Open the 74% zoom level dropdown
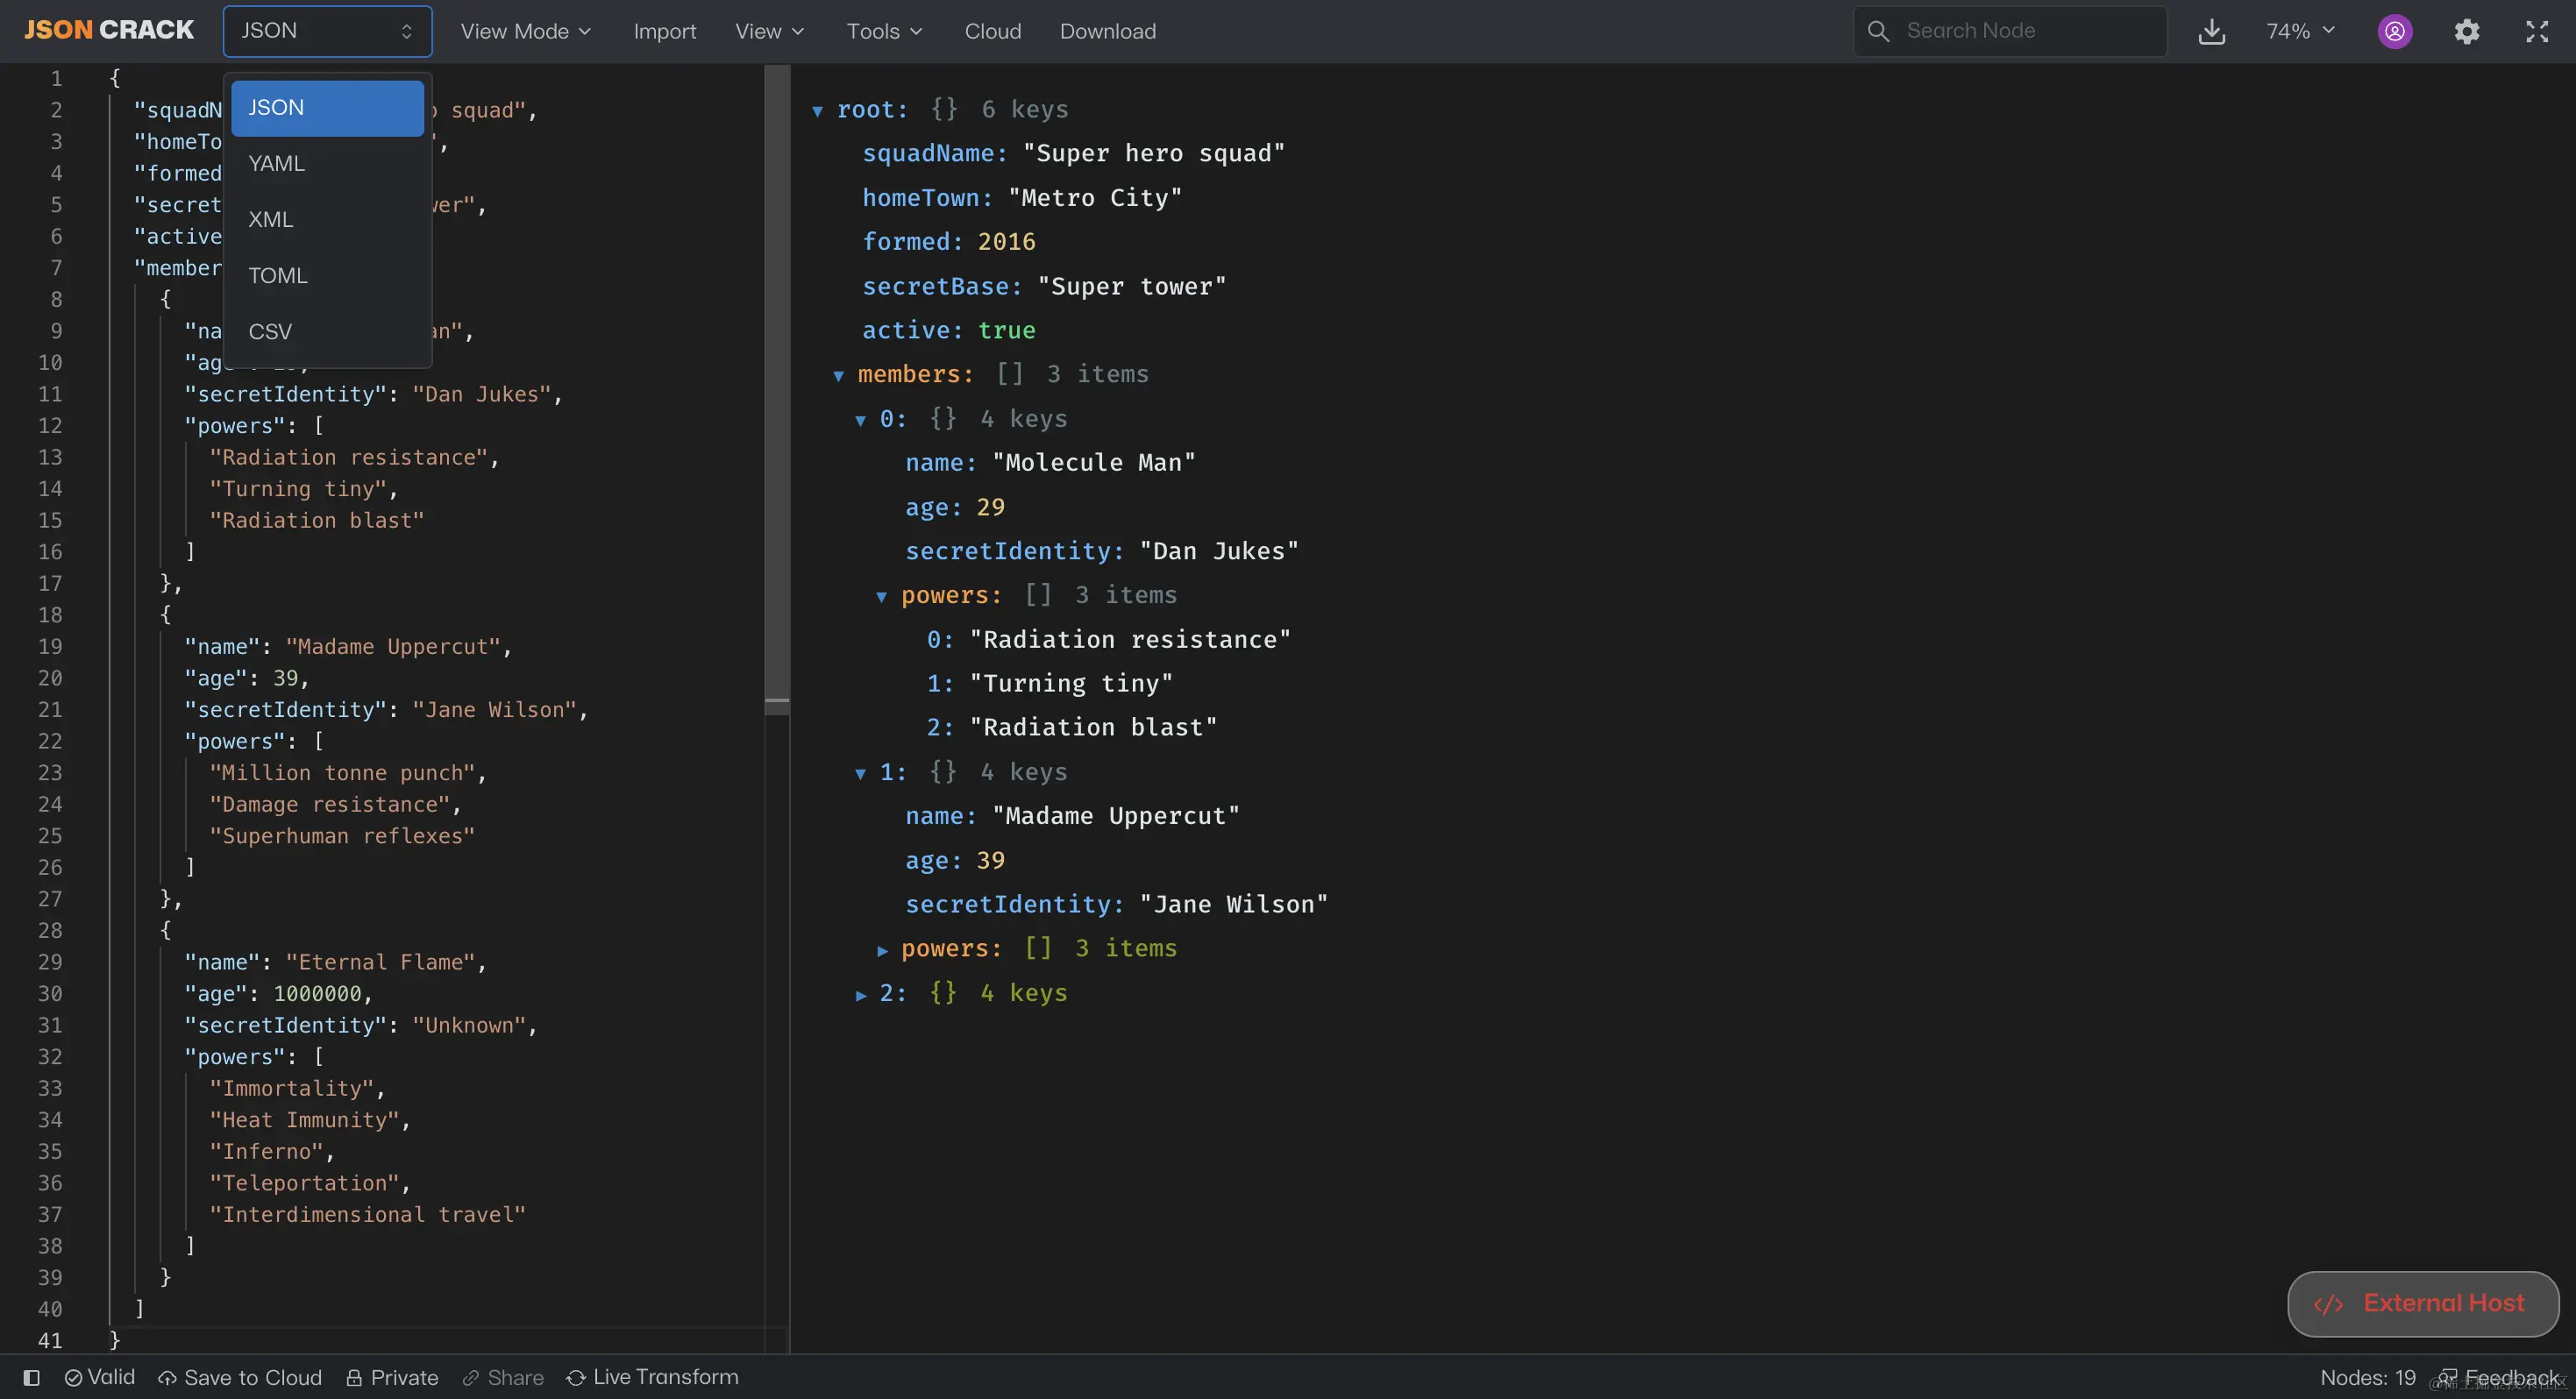The height and width of the screenshot is (1399, 2576). point(2300,31)
